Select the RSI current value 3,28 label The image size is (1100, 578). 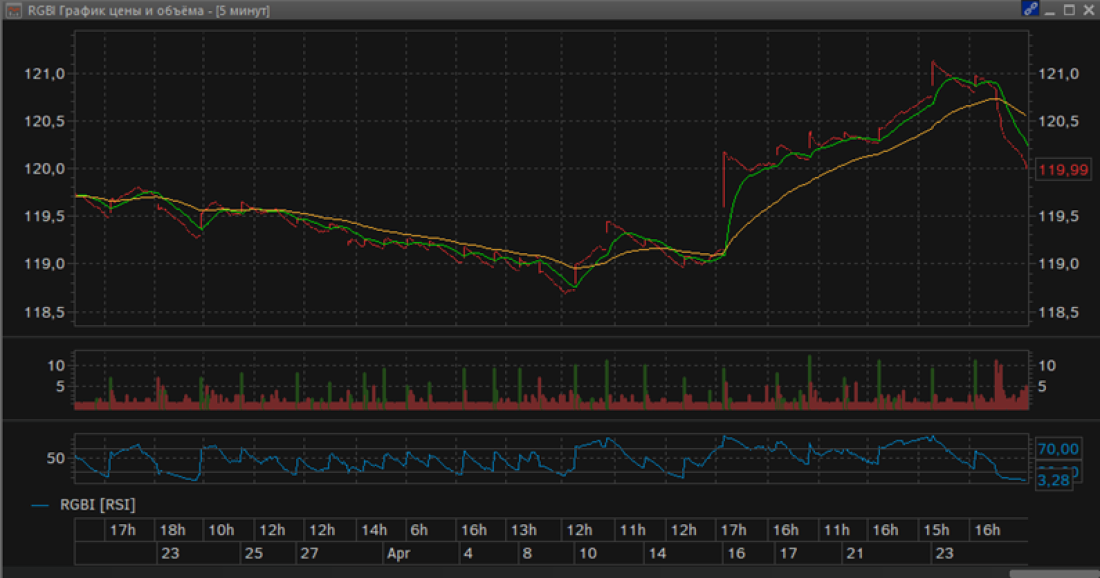1054,480
